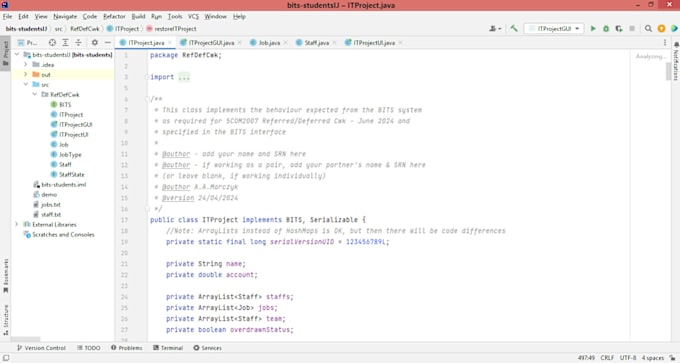
Task: Open Search Everywhere magnifier icon
Action: point(648,29)
